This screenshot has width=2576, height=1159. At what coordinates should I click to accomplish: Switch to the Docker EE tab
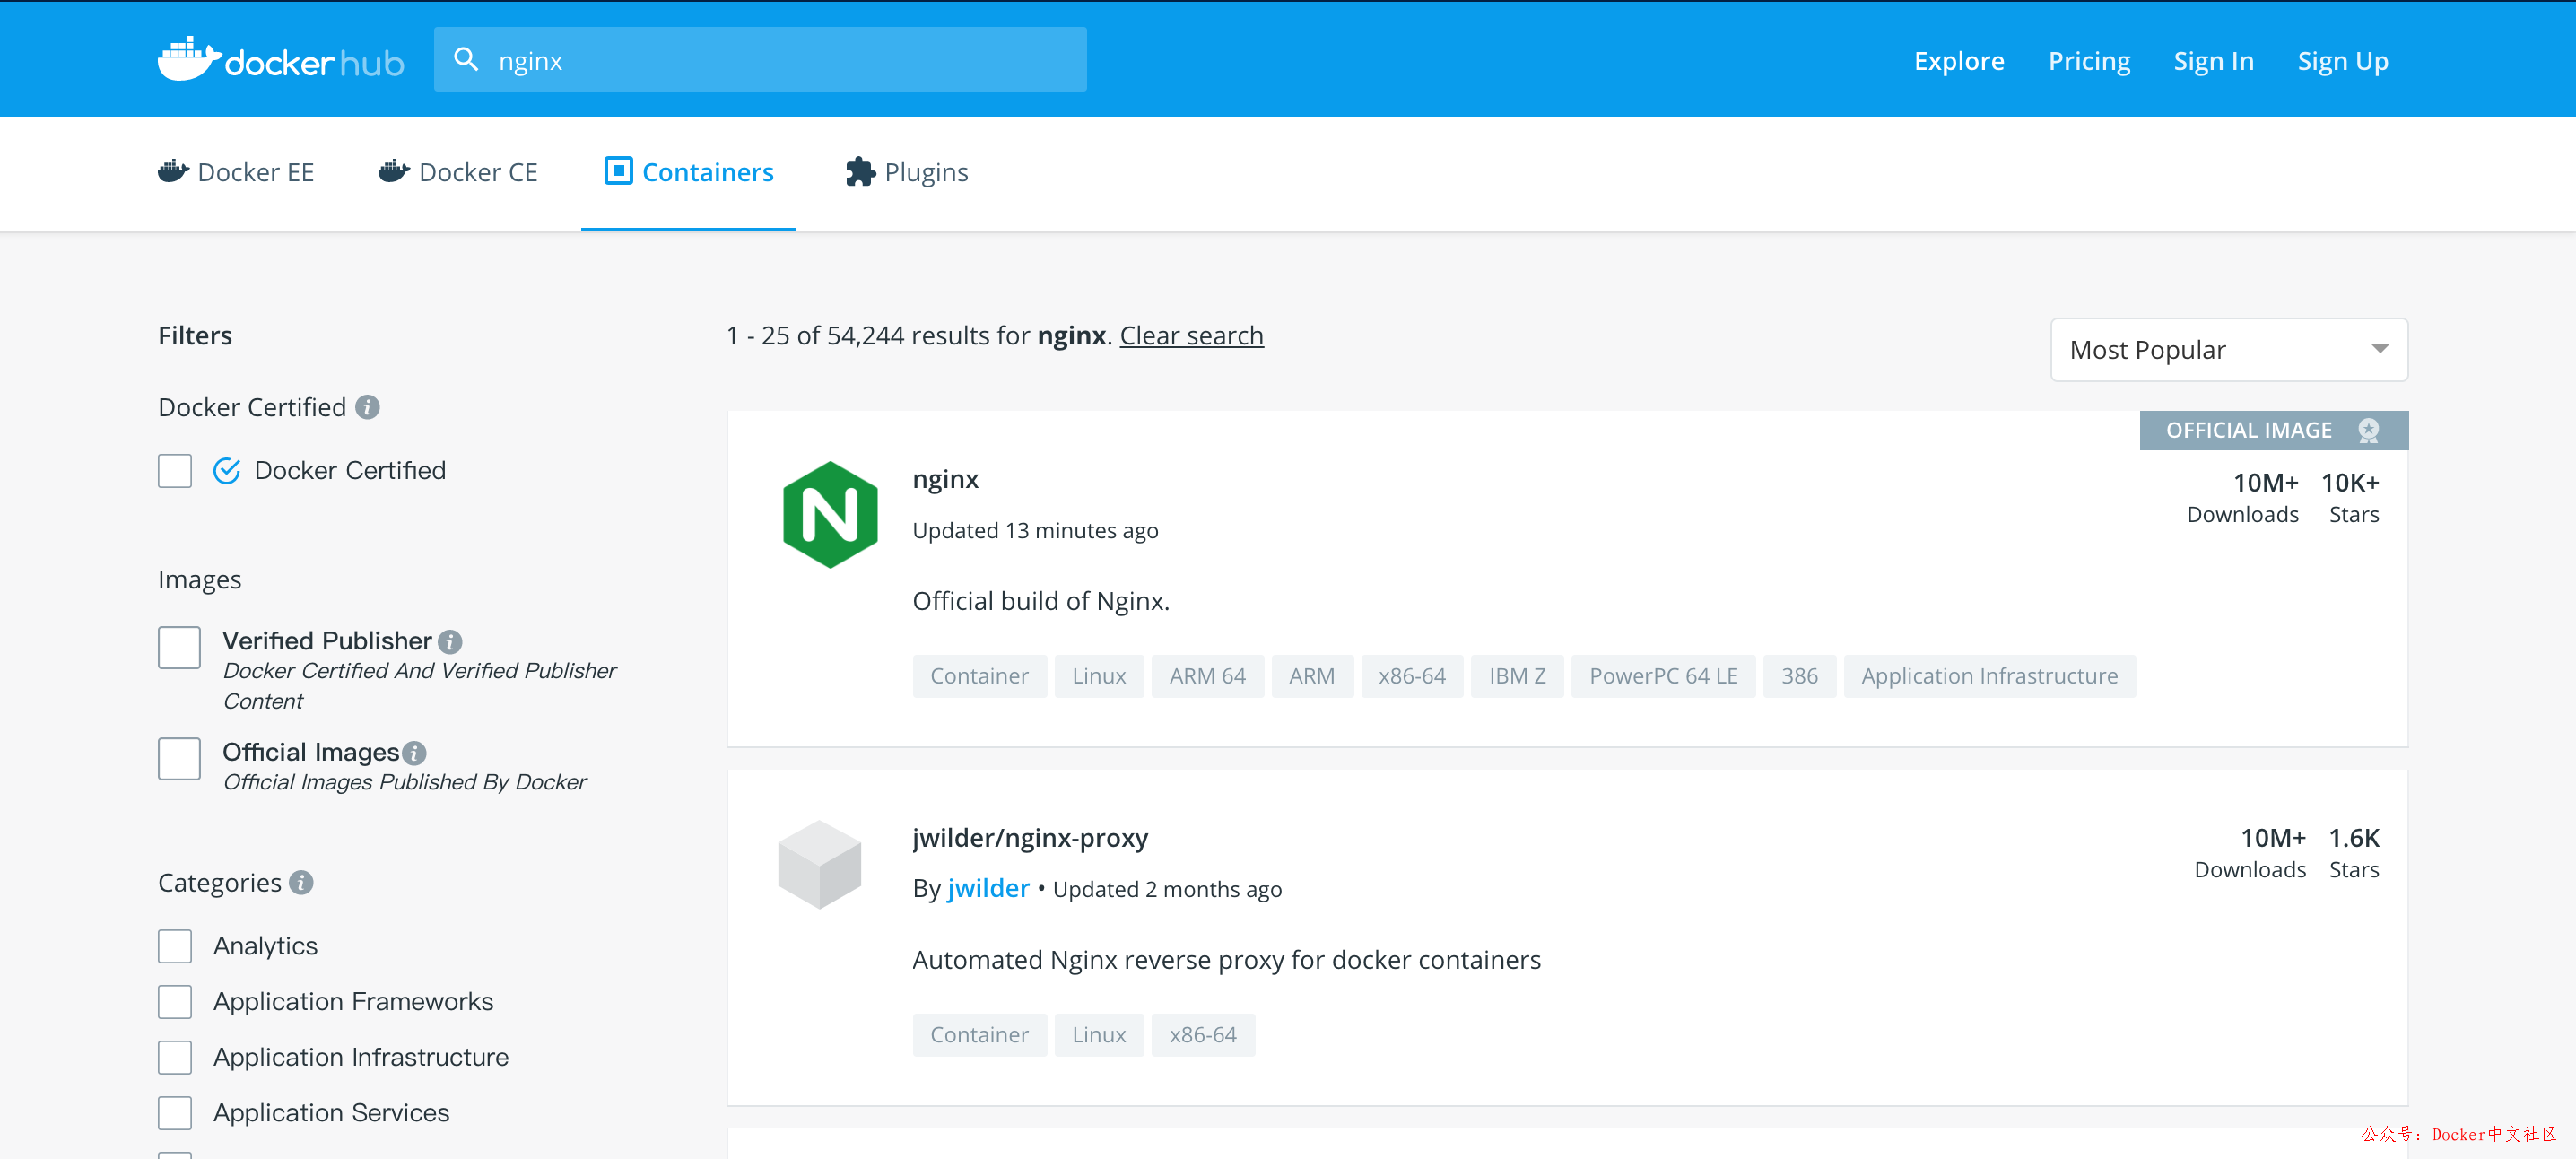239,171
